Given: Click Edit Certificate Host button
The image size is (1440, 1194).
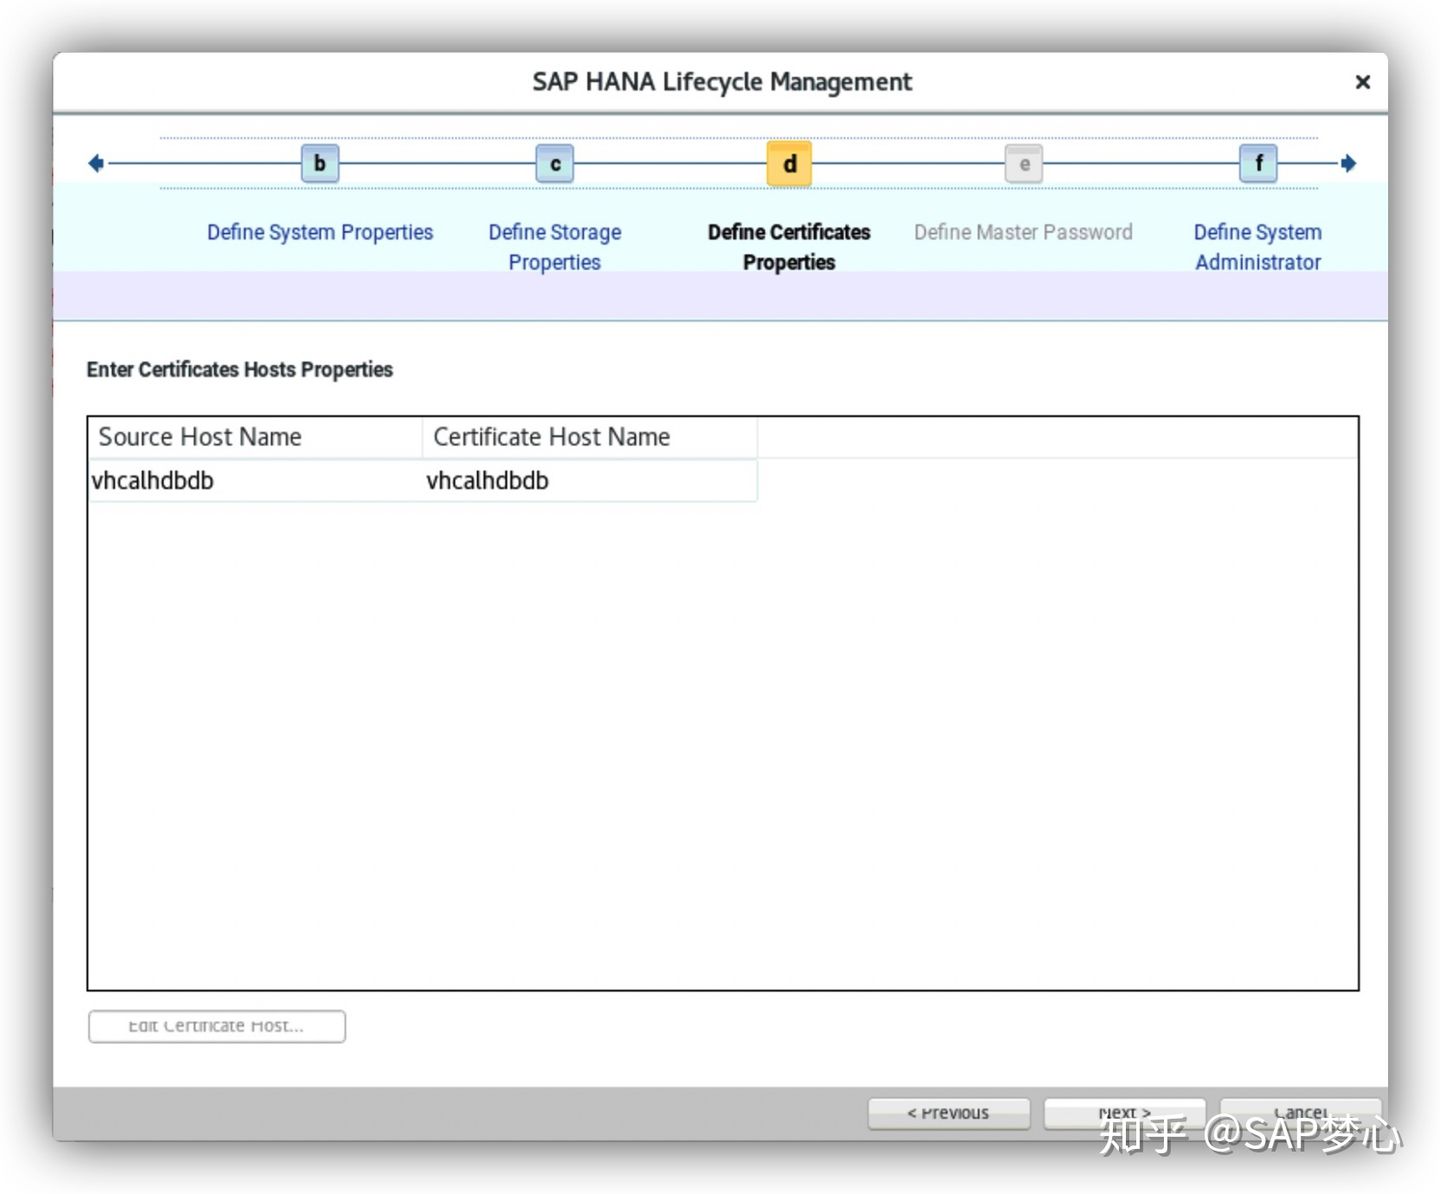Looking at the screenshot, I should [217, 1026].
